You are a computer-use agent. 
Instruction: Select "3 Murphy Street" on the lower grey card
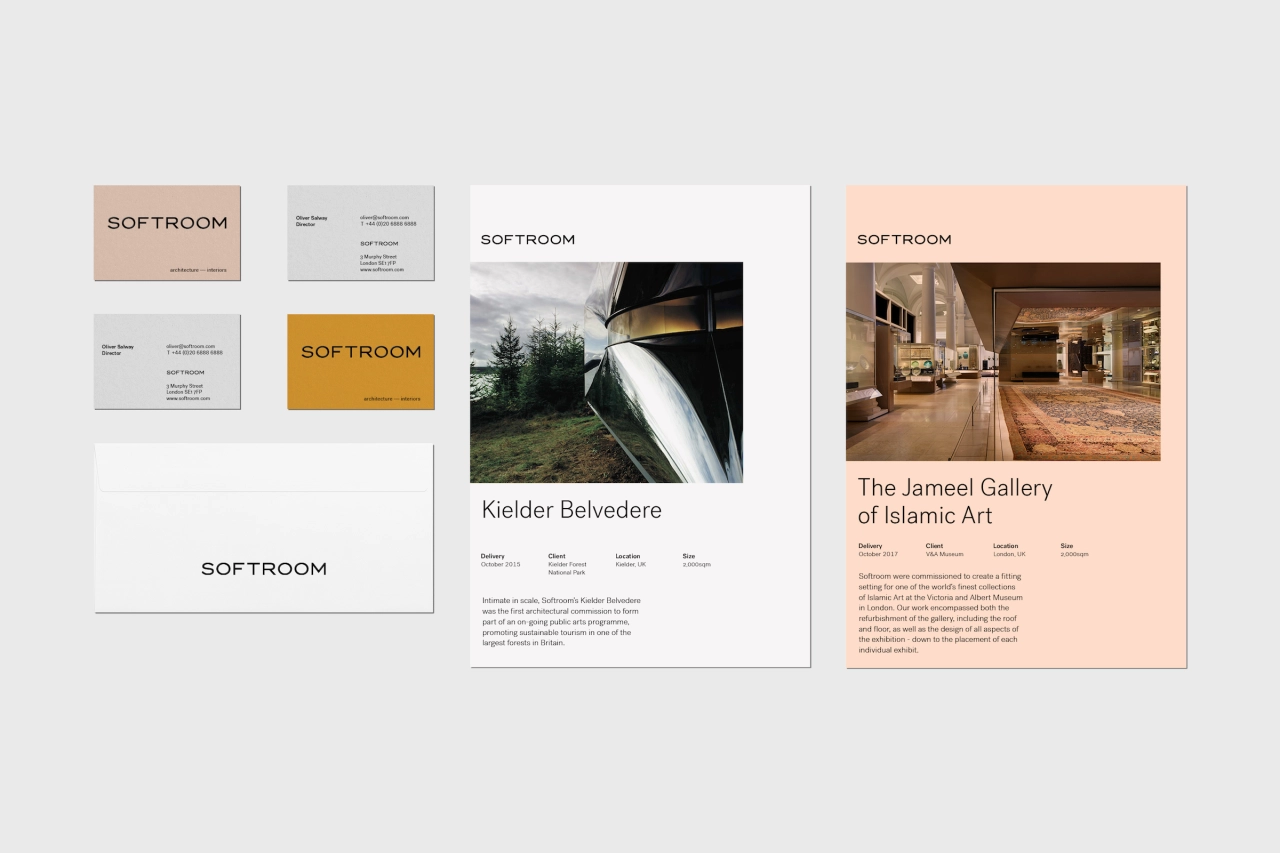pyautogui.click(x=185, y=386)
